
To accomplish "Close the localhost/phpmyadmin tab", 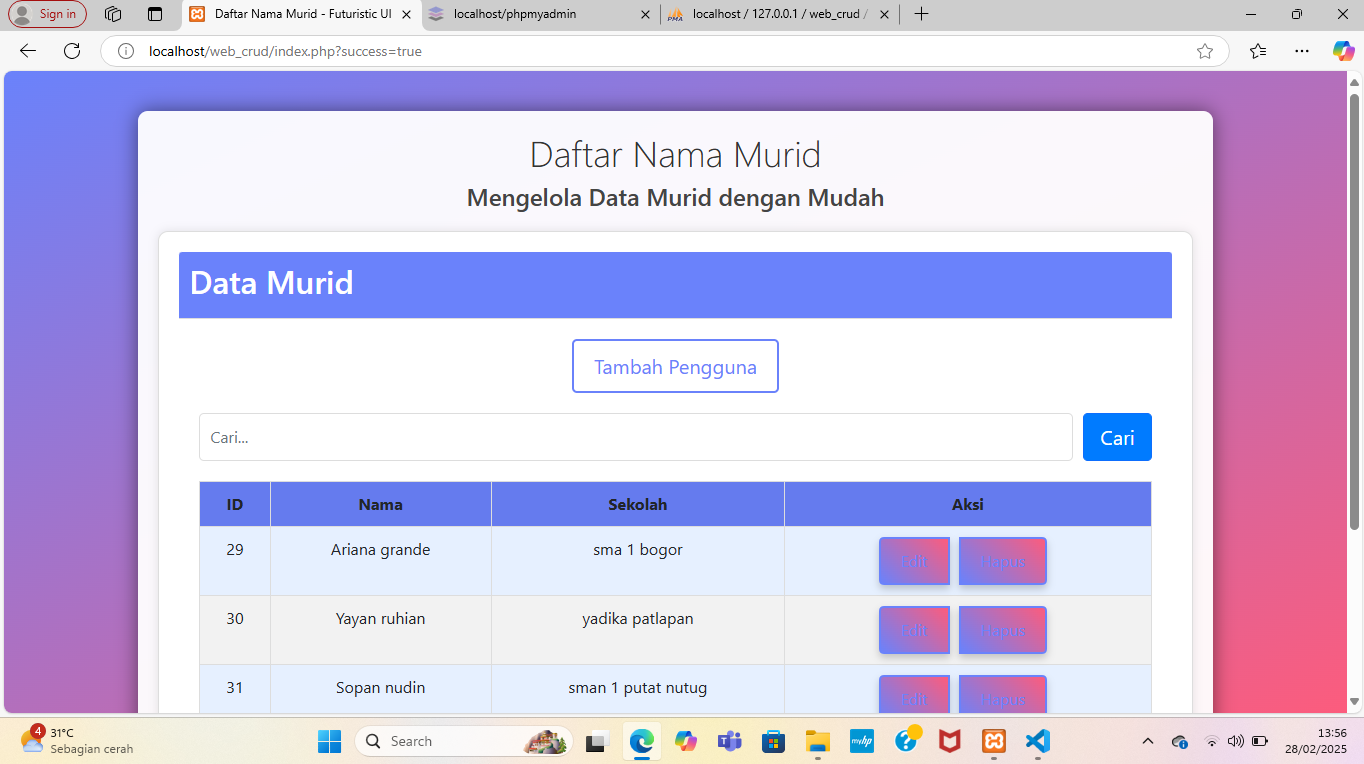I will coord(644,14).
